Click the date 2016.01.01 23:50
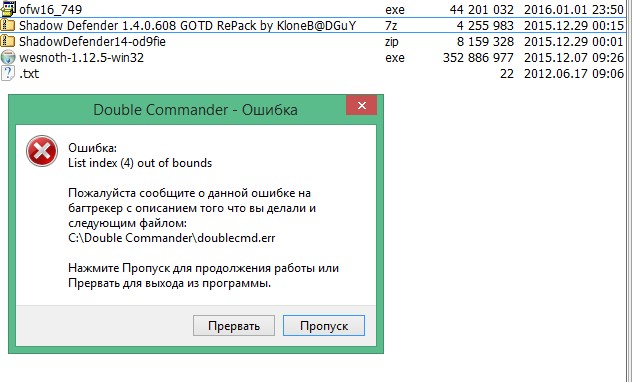Viewport: 632px width, 382px height. (x=574, y=9)
